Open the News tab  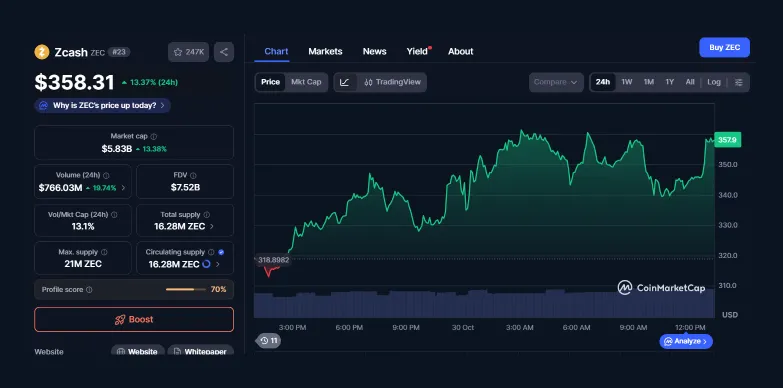pyautogui.click(x=375, y=51)
